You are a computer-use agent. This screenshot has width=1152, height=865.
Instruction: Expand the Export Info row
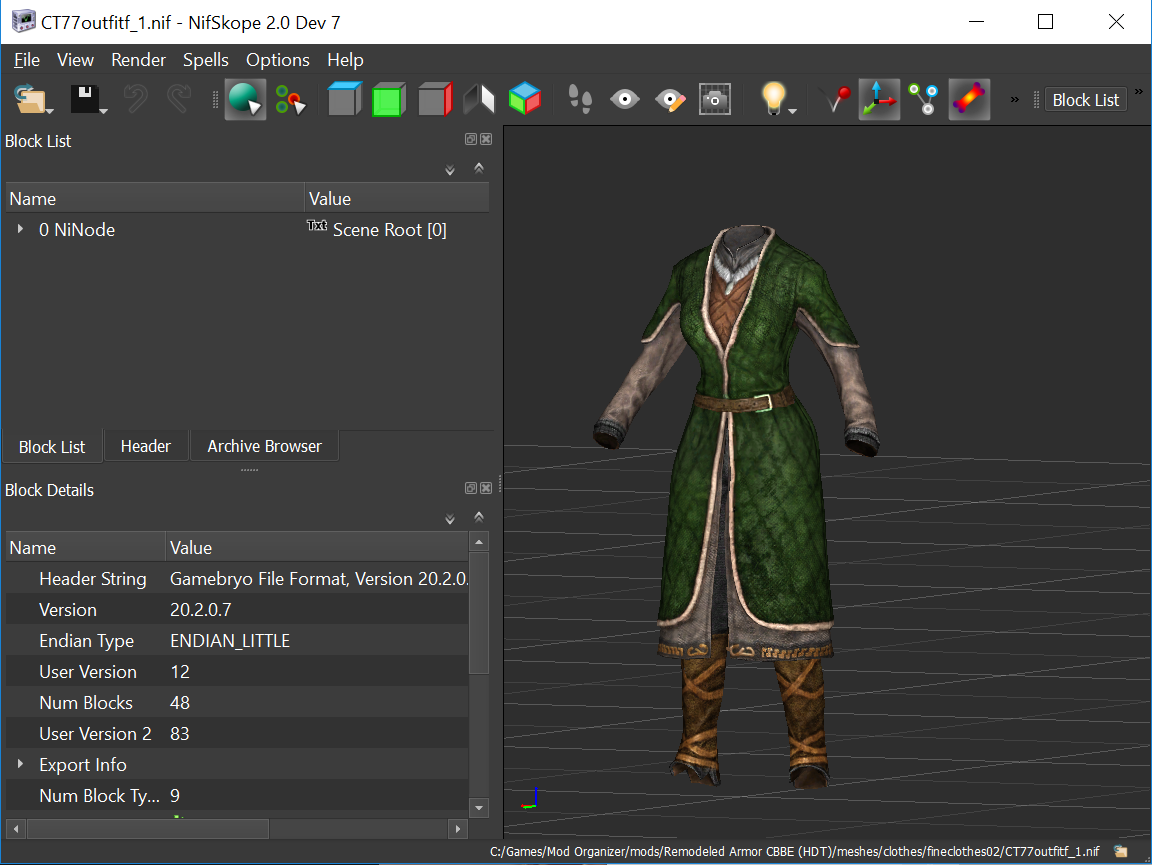click(20, 764)
